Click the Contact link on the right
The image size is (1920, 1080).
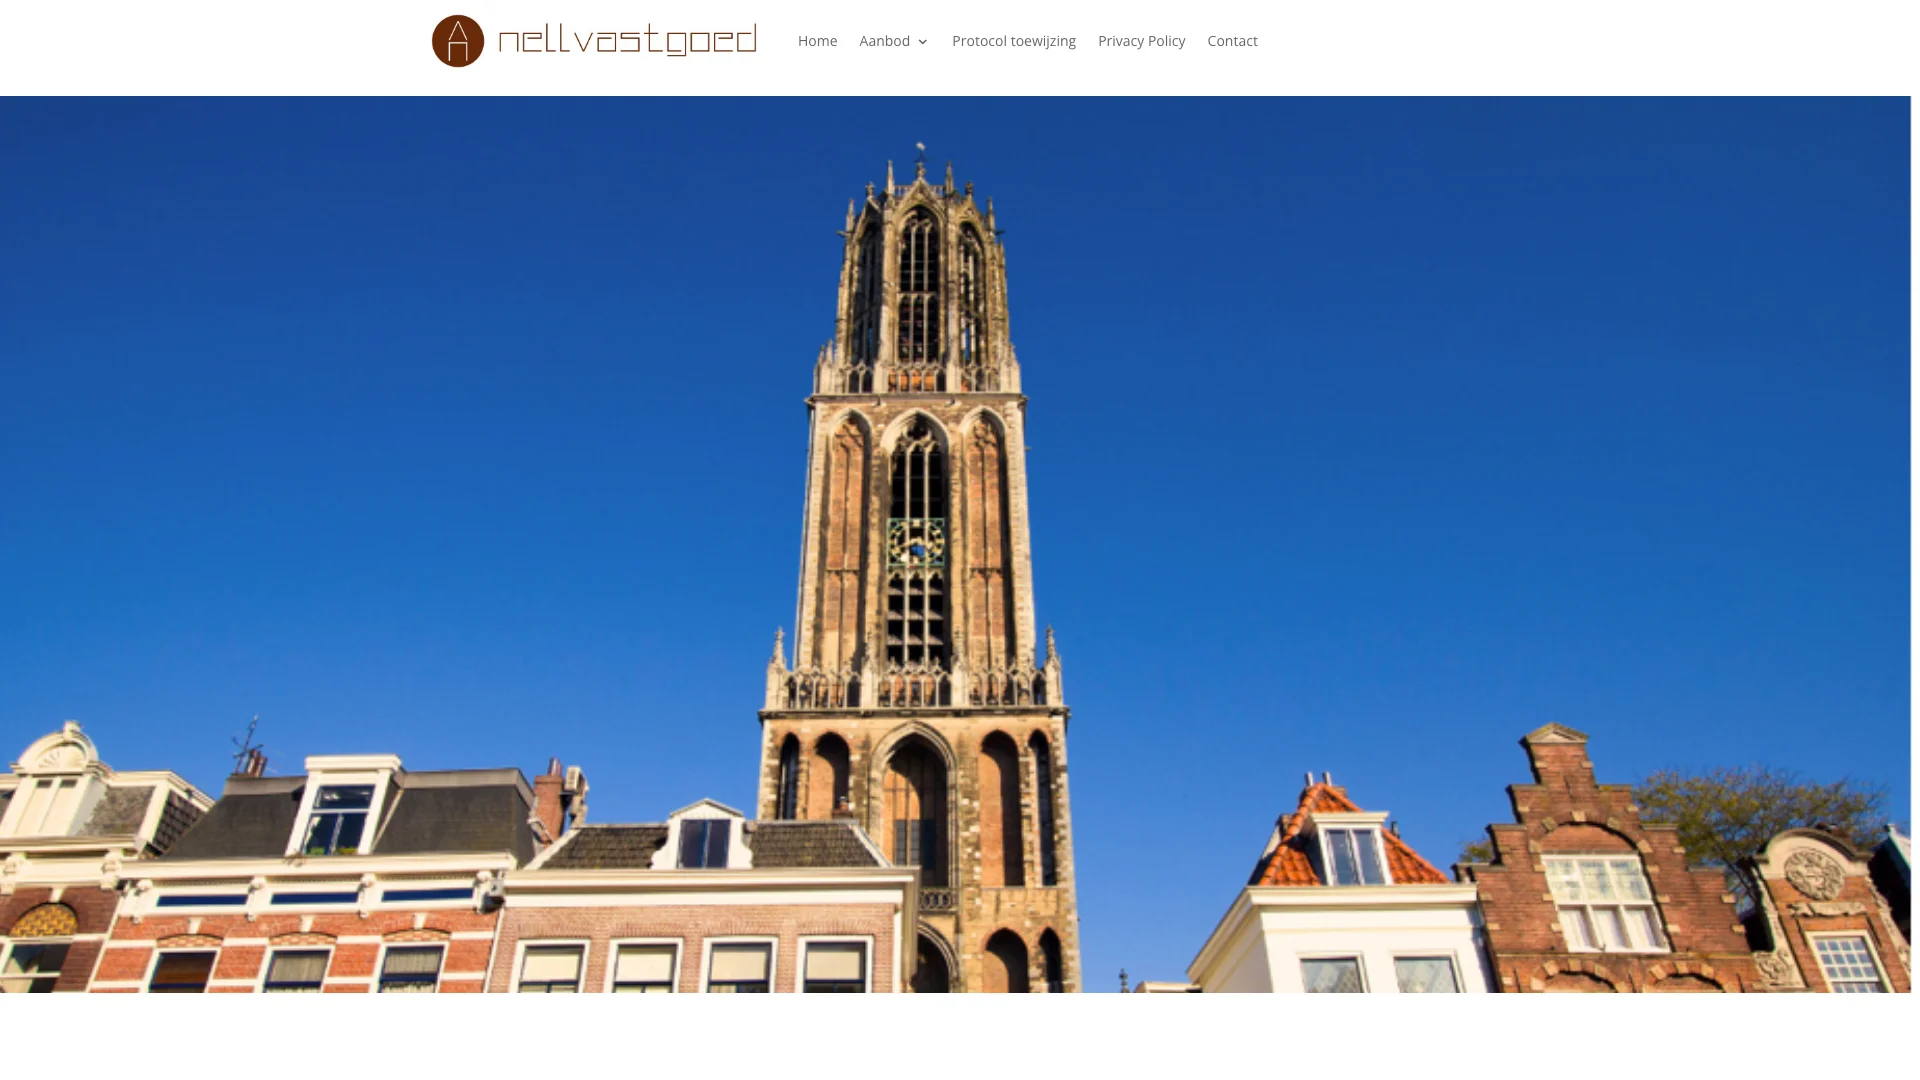point(1232,41)
